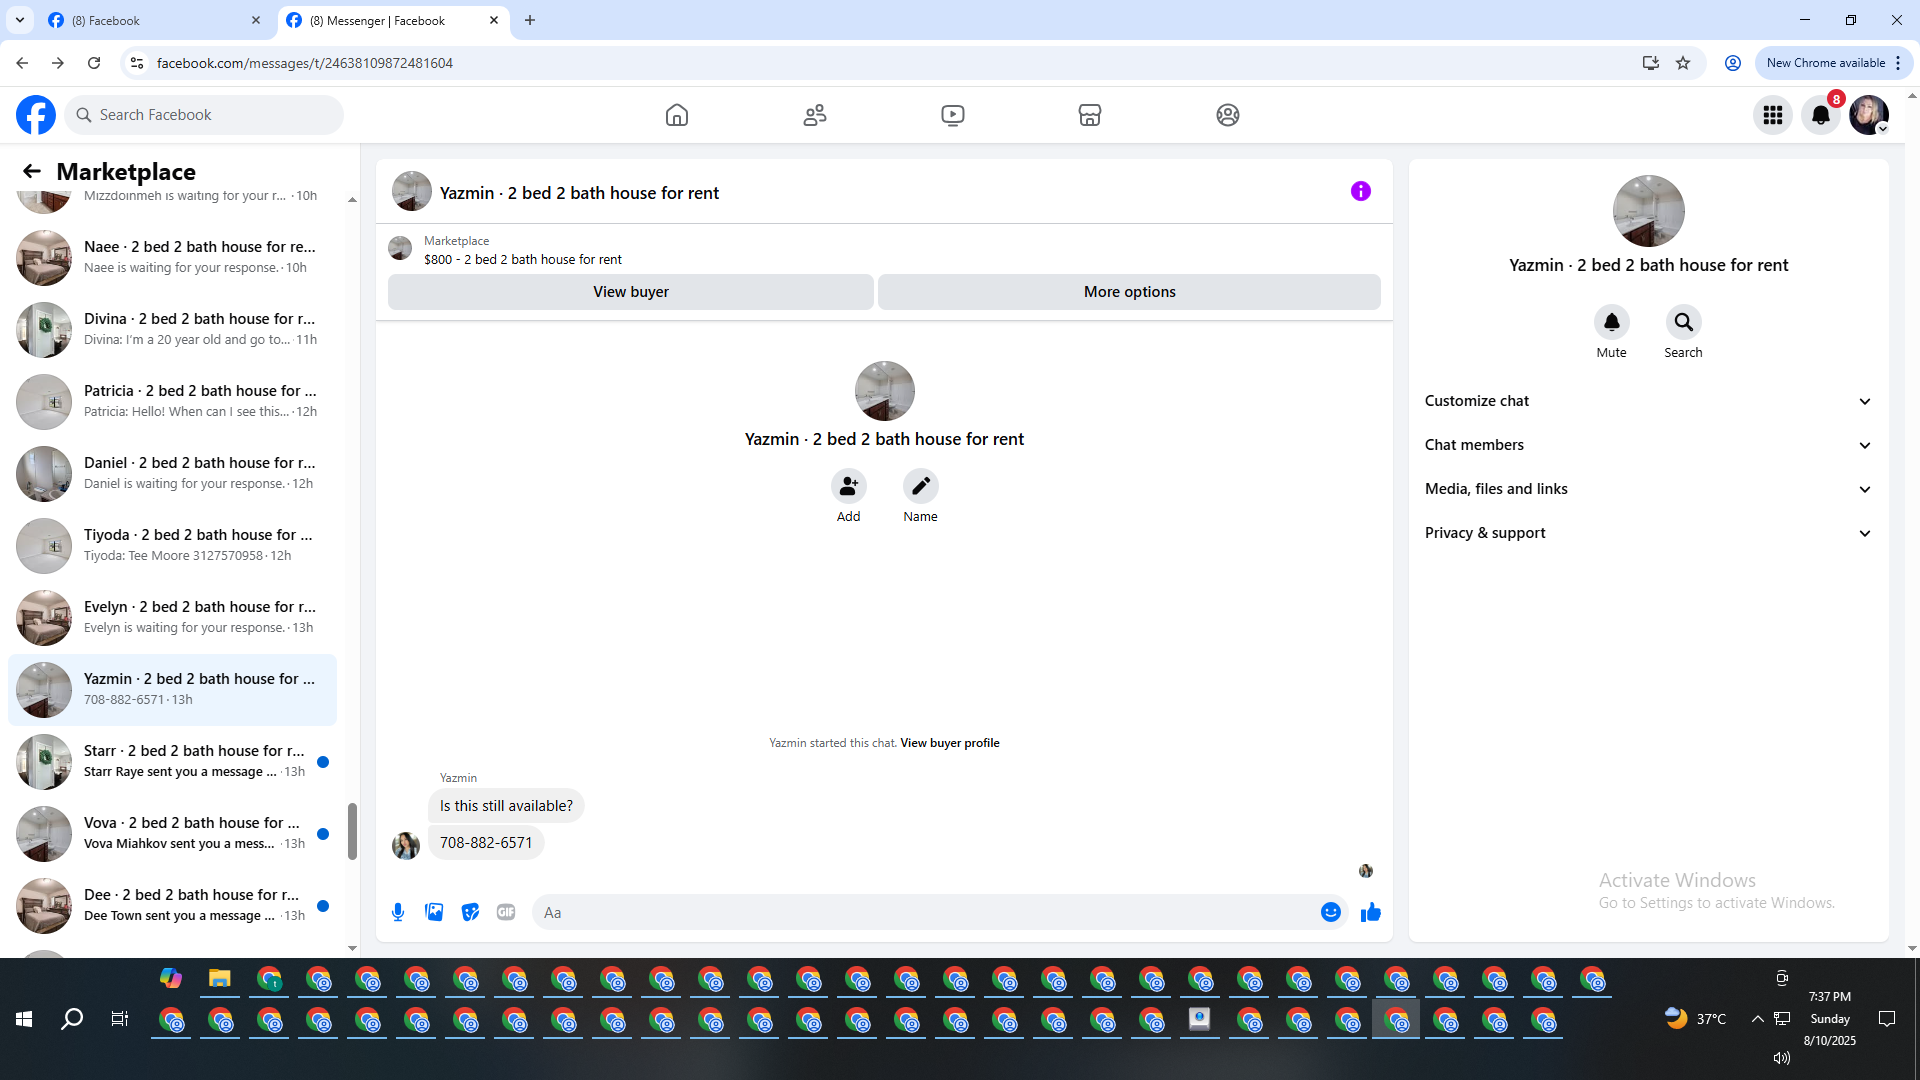The height and width of the screenshot is (1080, 1920).
Task: Toggle the conversation information panel
Action: [1360, 191]
